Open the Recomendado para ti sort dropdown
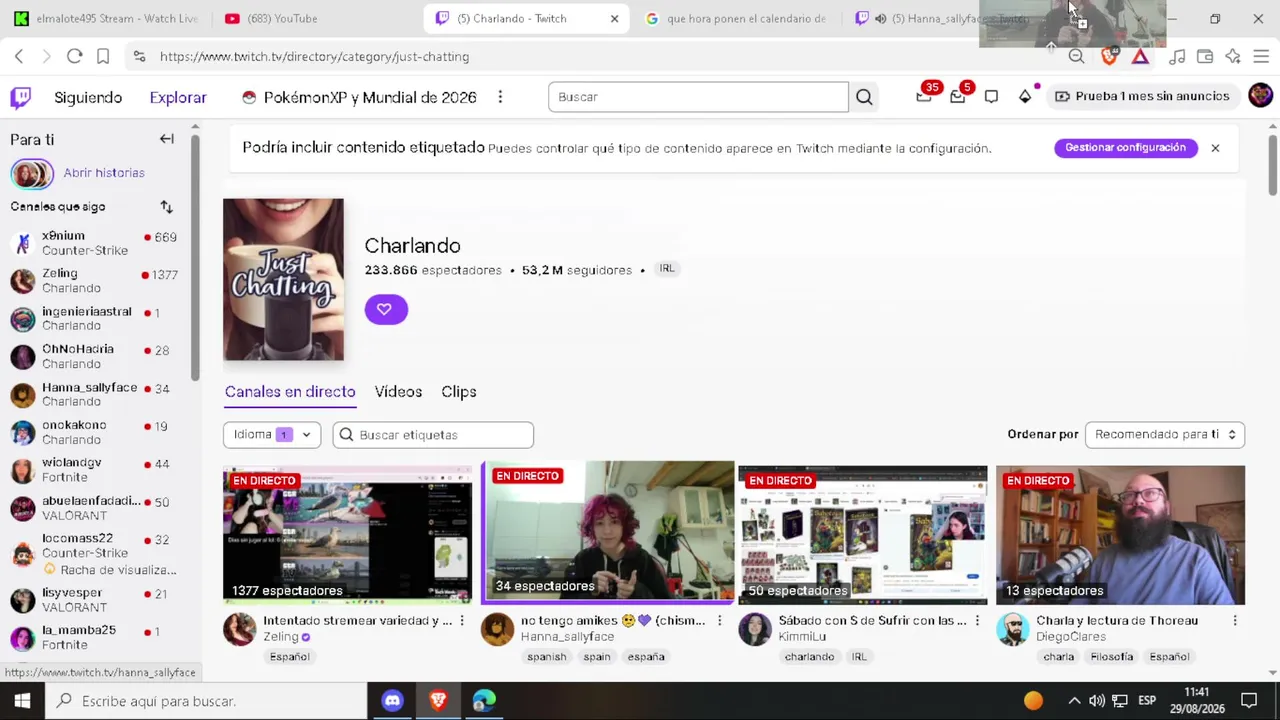The image size is (1280, 720). [1165, 435]
